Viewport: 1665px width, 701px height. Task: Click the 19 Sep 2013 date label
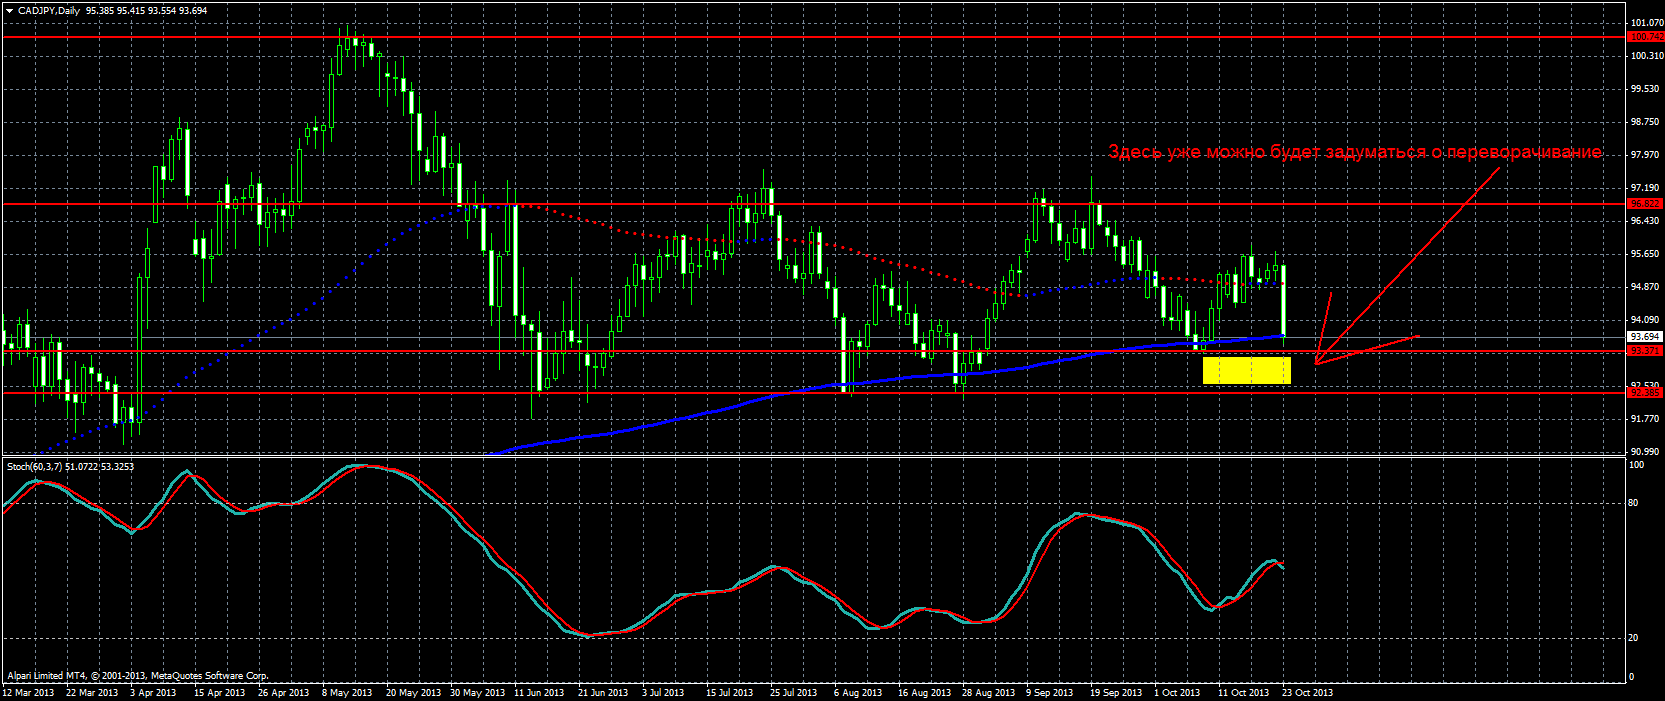1116,693
